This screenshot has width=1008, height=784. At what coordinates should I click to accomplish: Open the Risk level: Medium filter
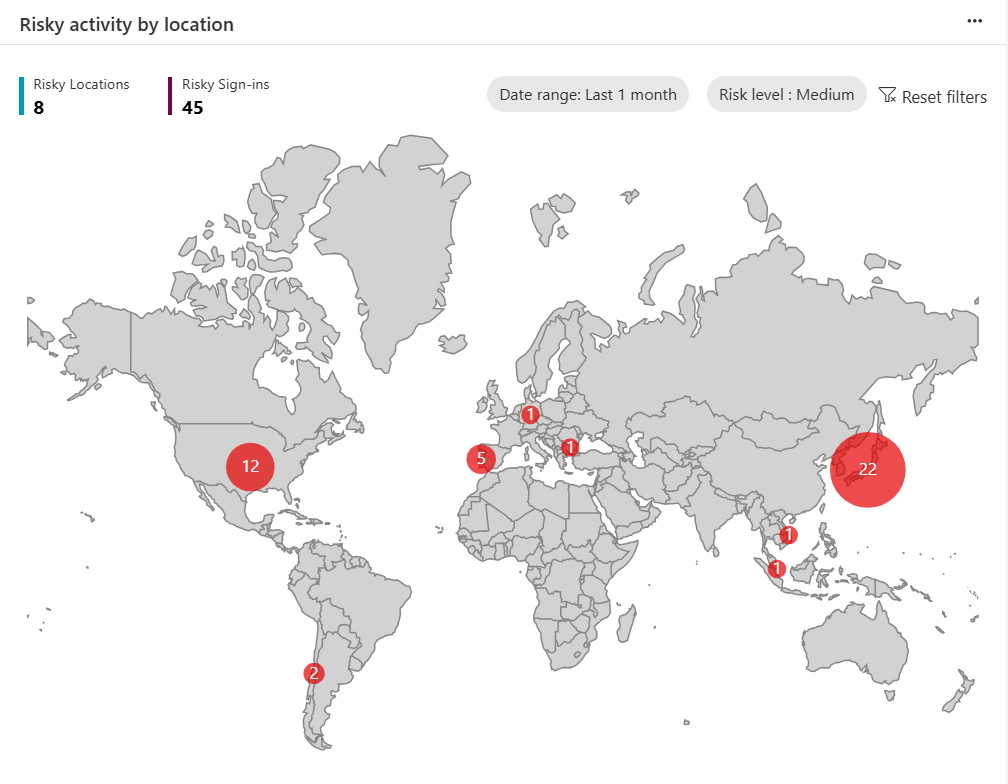pos(786,95)
